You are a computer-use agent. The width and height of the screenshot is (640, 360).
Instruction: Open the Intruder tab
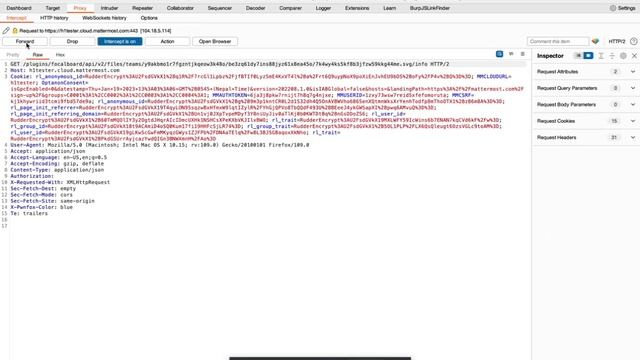click(x=109, y=8)
